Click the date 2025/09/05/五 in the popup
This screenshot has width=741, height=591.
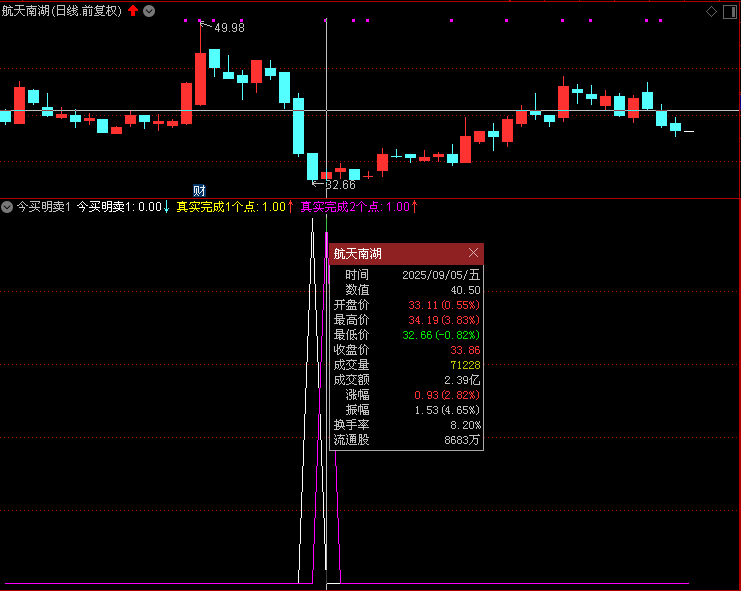point(440,275)
